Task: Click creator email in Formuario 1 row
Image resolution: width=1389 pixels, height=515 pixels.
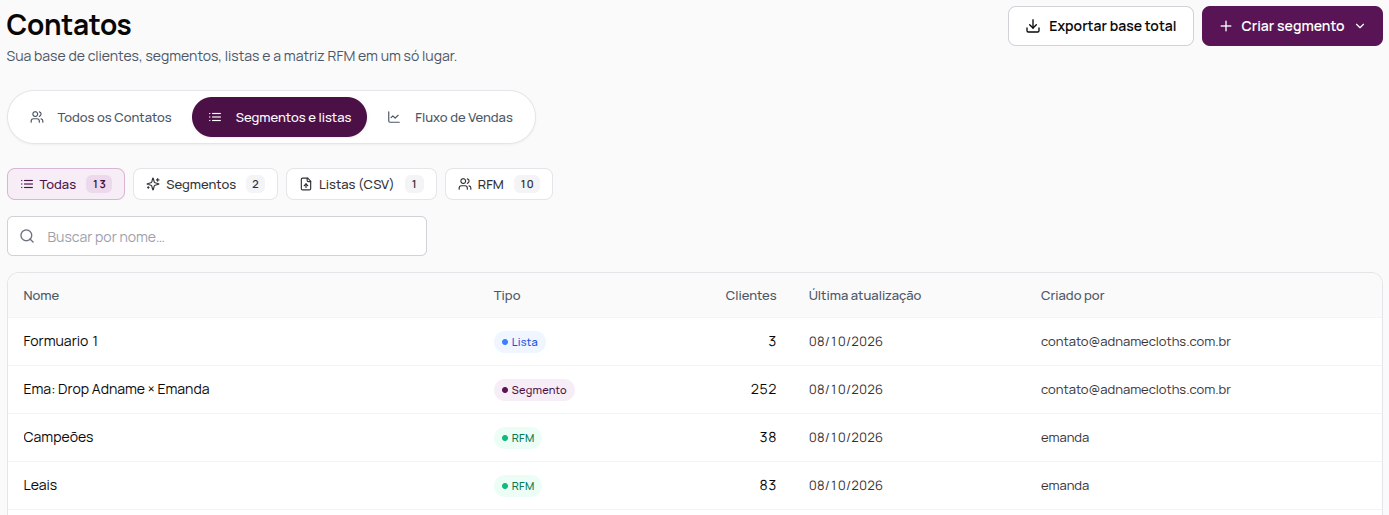Action: coord(1135,342)
